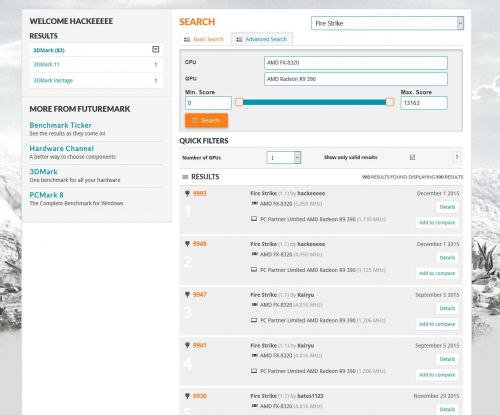This screenshot has height=415, width=500.
Task: Click the trophy icon beside score 9949
Action: (187, 244)
